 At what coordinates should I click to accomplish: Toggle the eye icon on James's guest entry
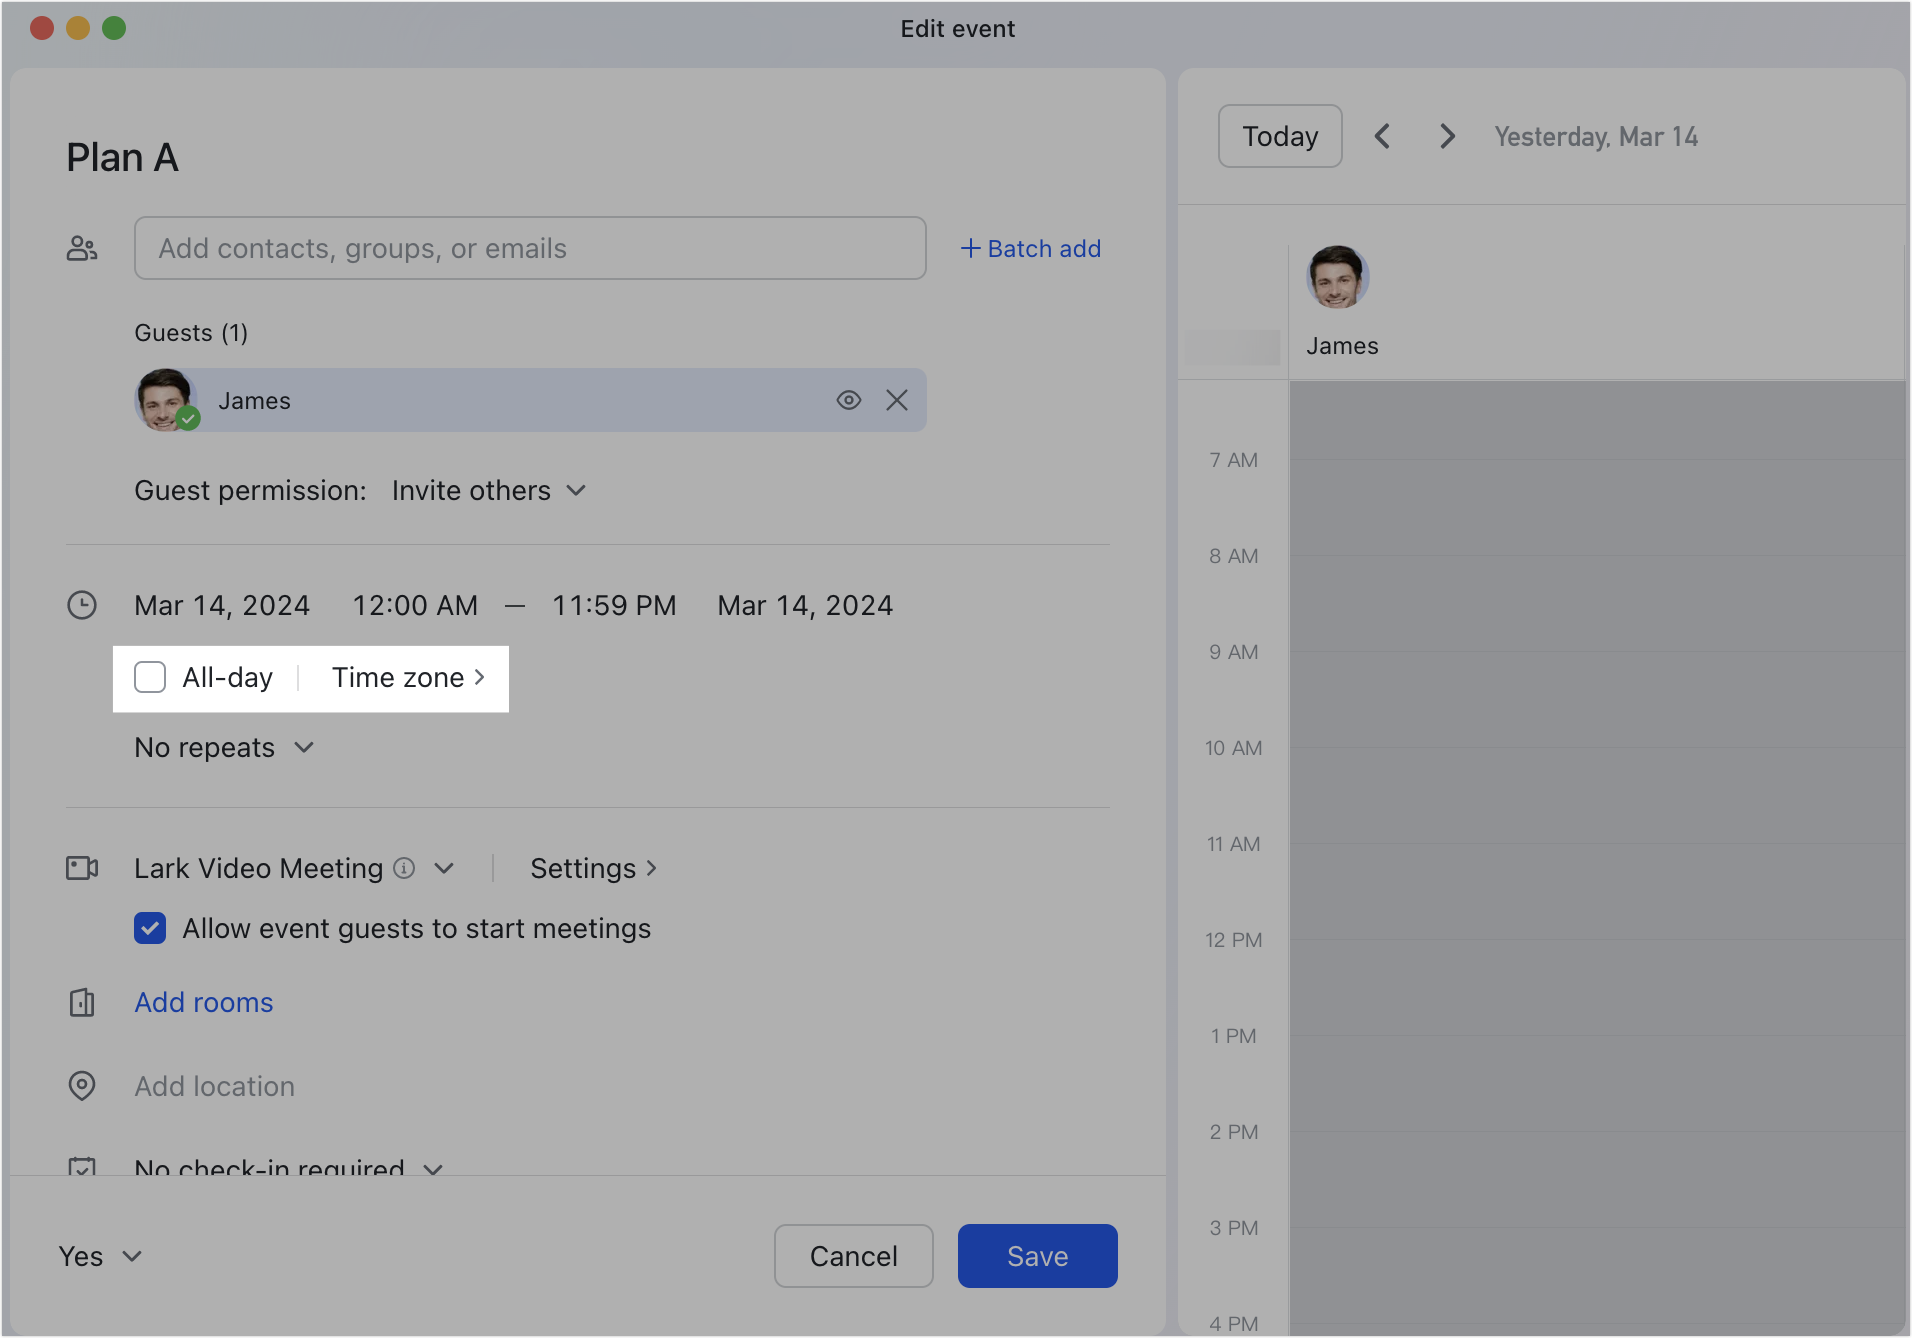849,400
